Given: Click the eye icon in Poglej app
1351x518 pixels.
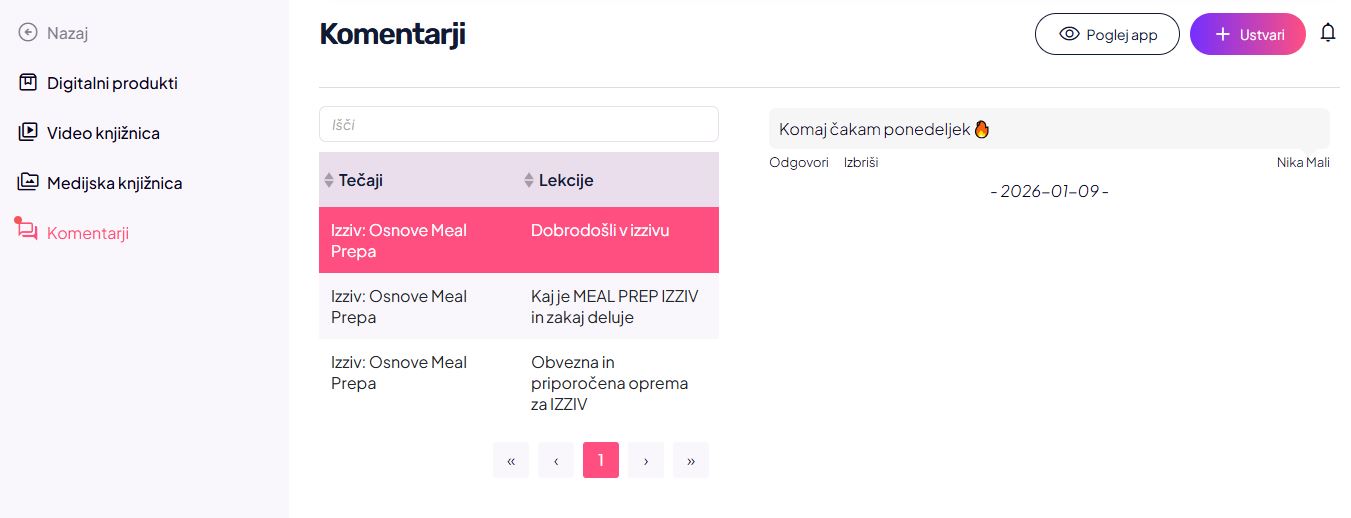Looking at the screenshot, I should tap(1069, 34).
